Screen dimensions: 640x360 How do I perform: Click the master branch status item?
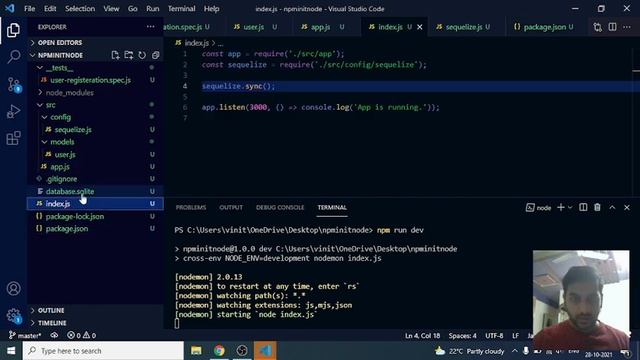click(x=25, y=336)
